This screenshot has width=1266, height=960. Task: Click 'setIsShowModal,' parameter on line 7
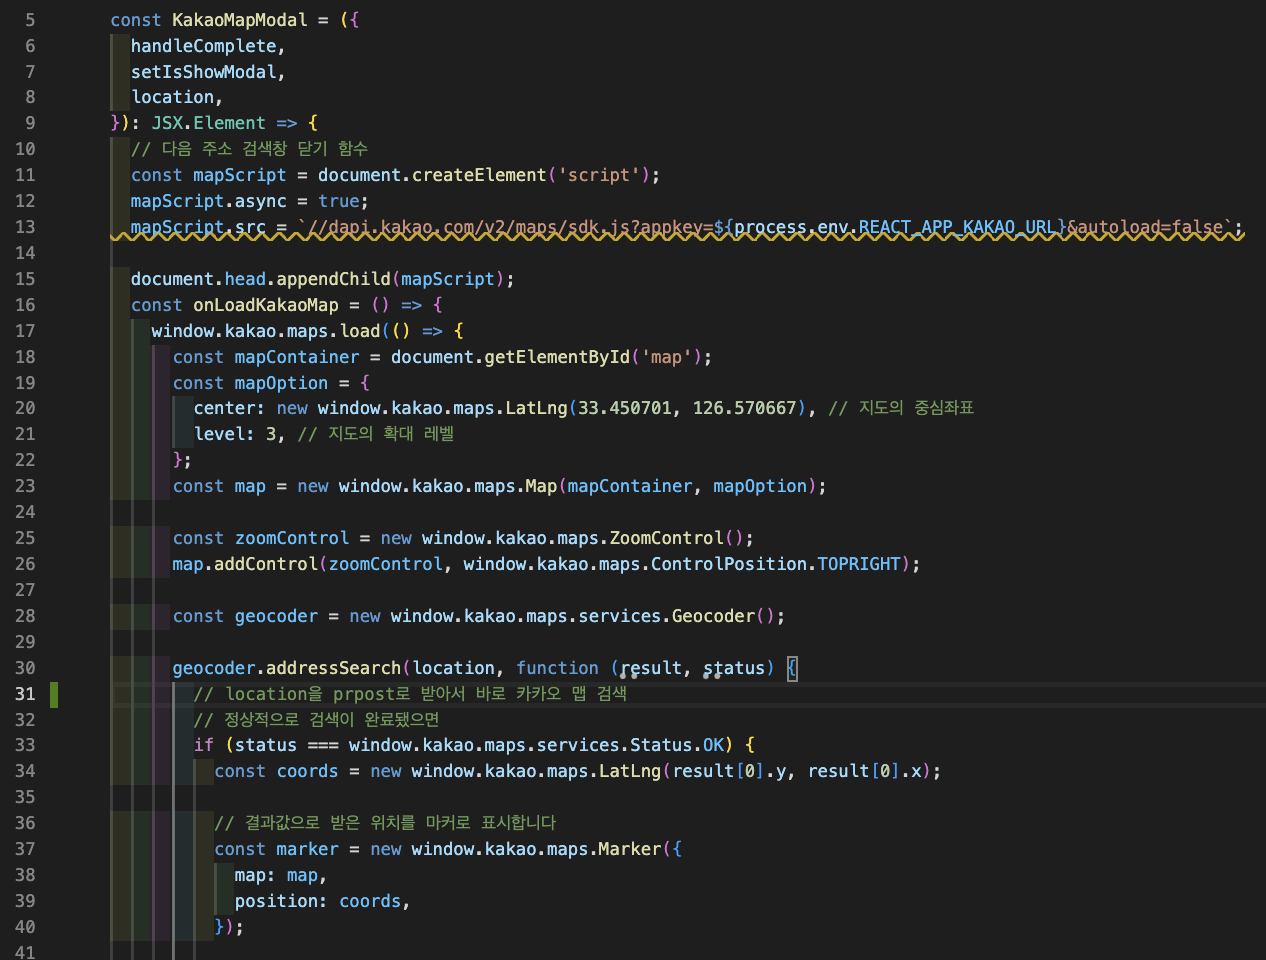208,72
